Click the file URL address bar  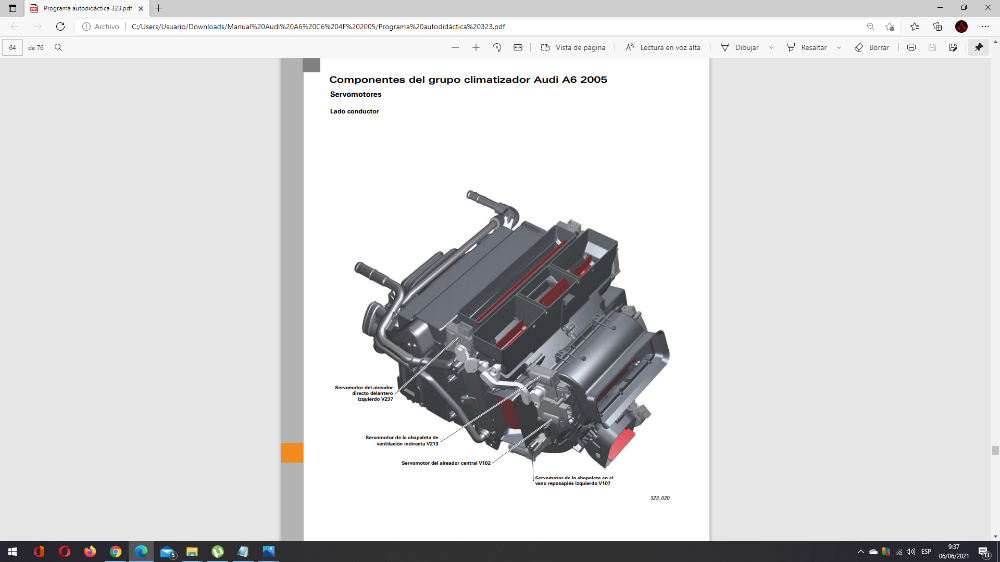[x=318, y=27]
